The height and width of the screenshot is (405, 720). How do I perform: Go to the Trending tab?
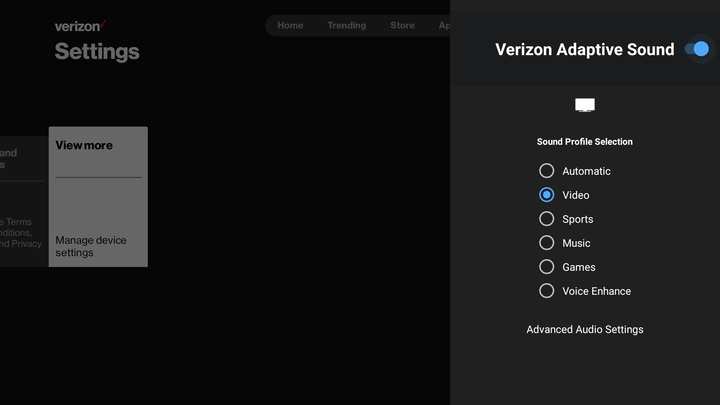pos(347,25)
